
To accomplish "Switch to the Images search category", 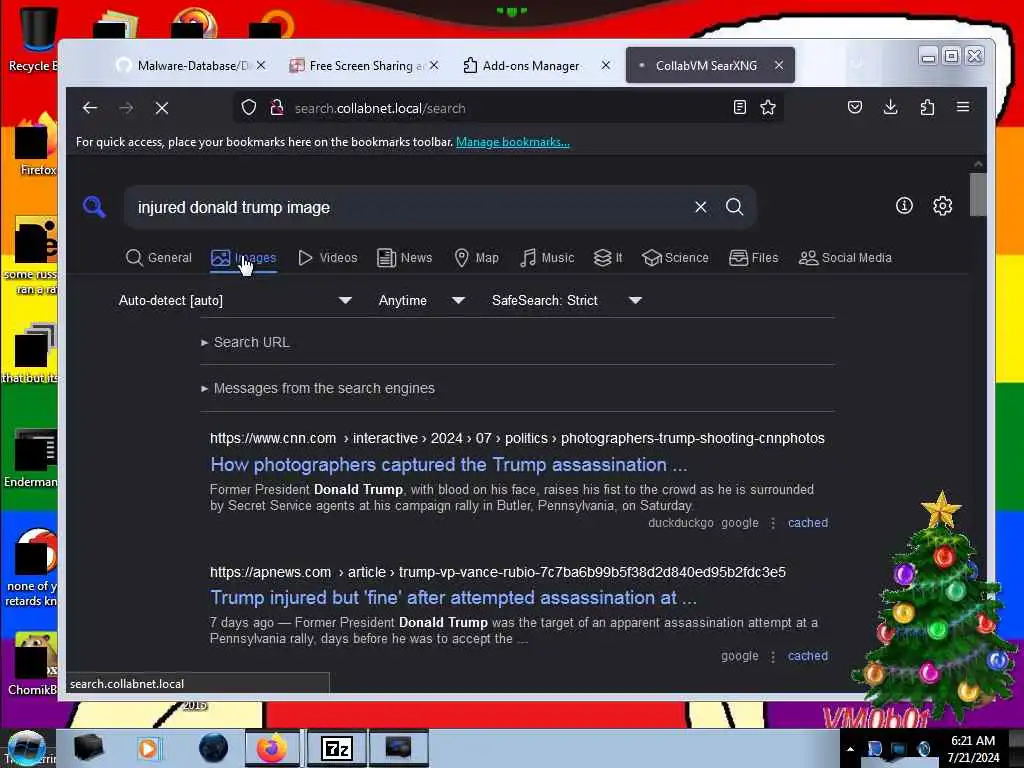I will [244, 258].
